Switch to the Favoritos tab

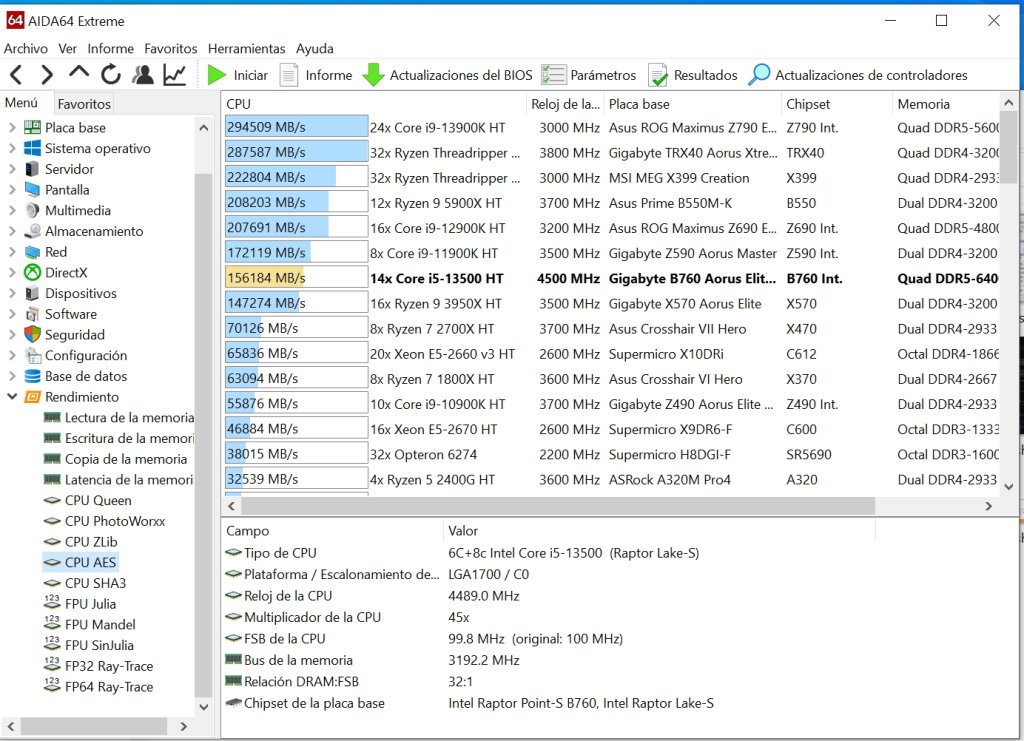84,104
